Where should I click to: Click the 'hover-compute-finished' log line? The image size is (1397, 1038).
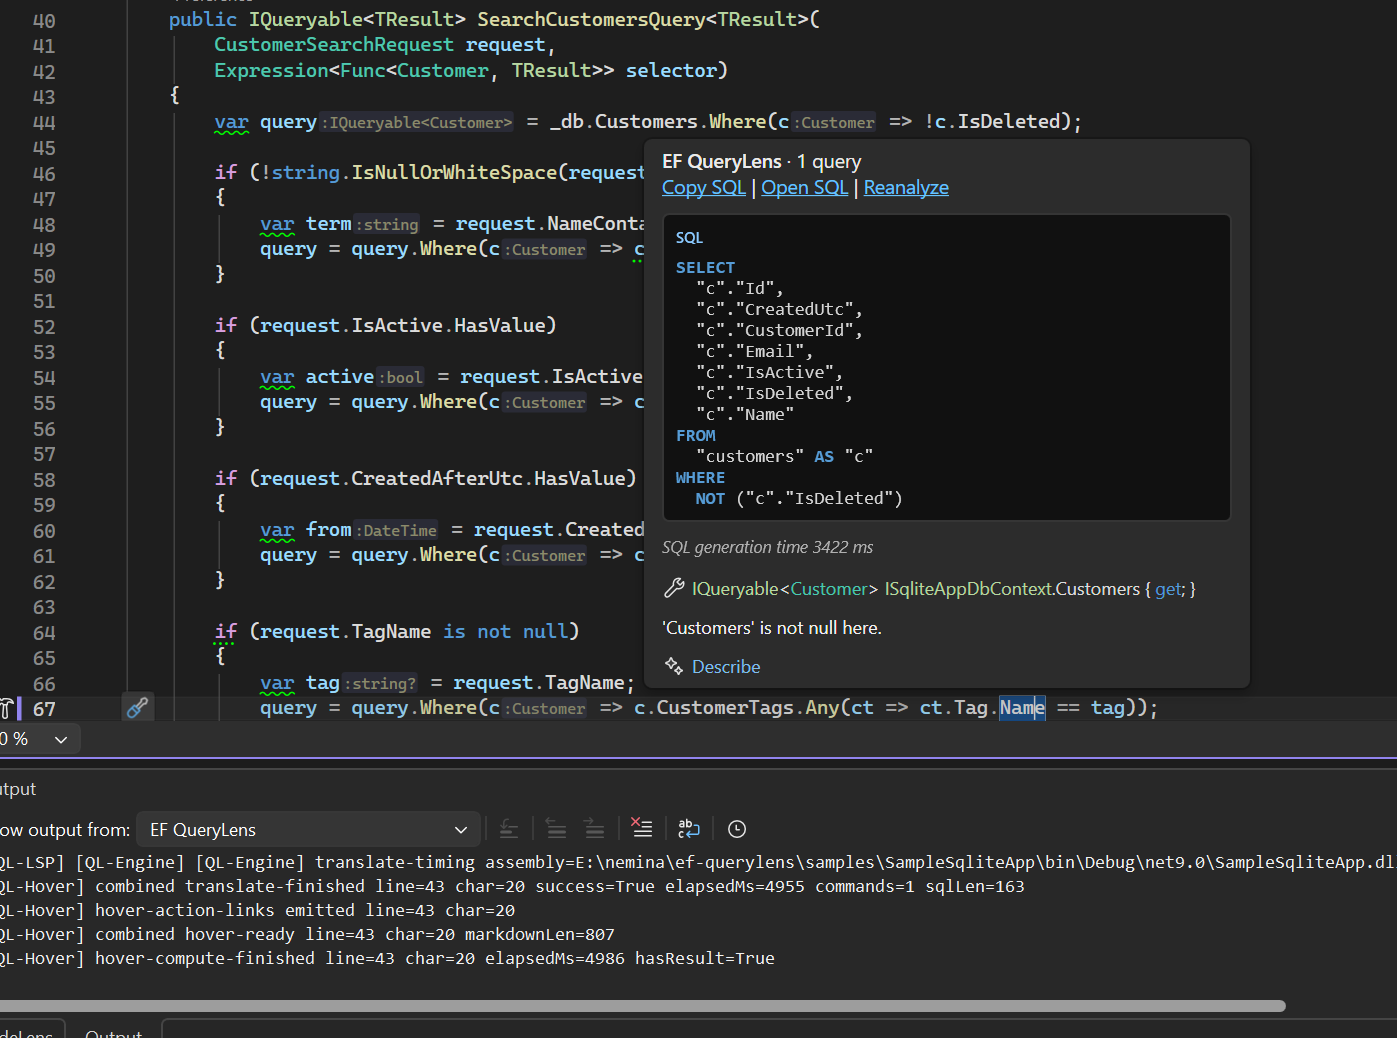387,958
